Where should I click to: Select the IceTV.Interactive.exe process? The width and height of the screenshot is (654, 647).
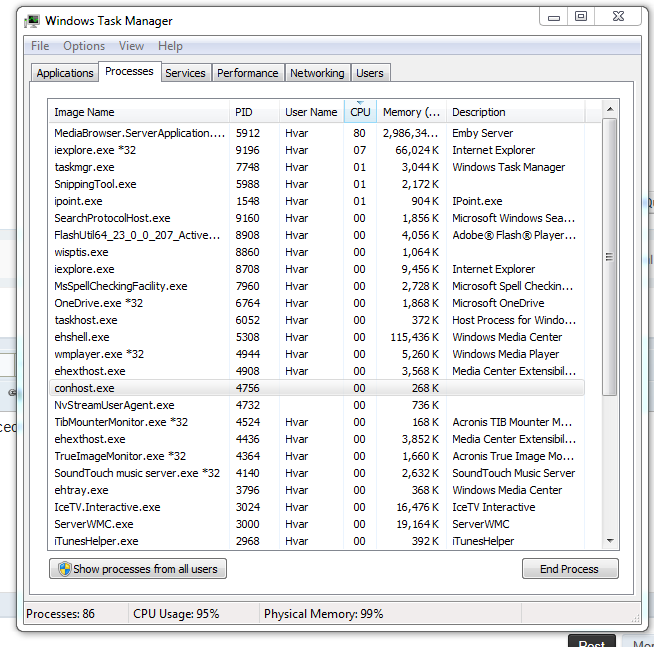point(317,507)
